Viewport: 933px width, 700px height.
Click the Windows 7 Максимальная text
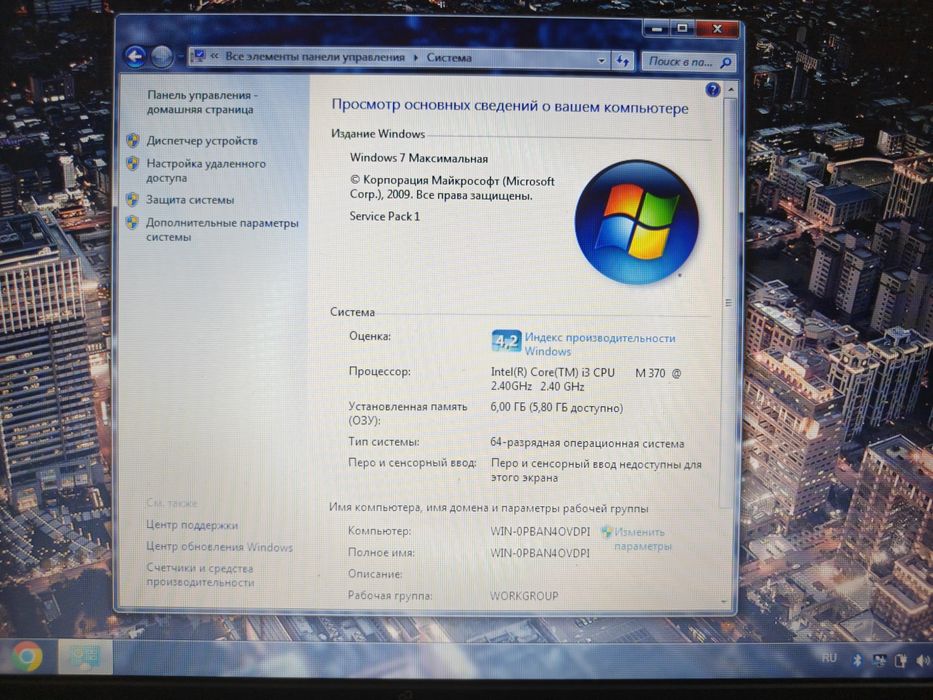coord(419,158)
